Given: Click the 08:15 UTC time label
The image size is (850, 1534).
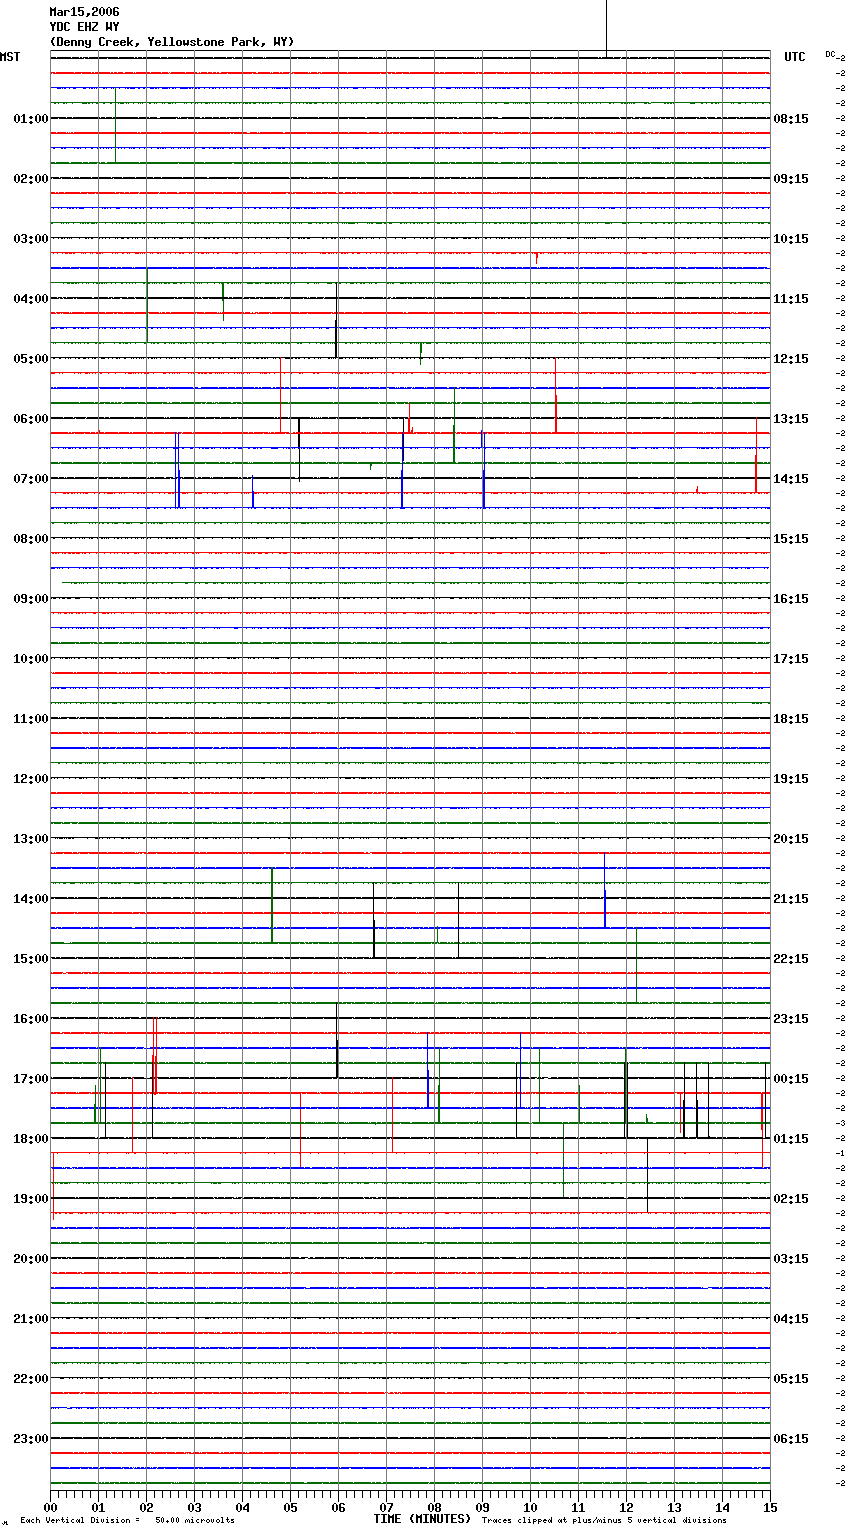Looking at the screenshot, I should pos(791,119).
